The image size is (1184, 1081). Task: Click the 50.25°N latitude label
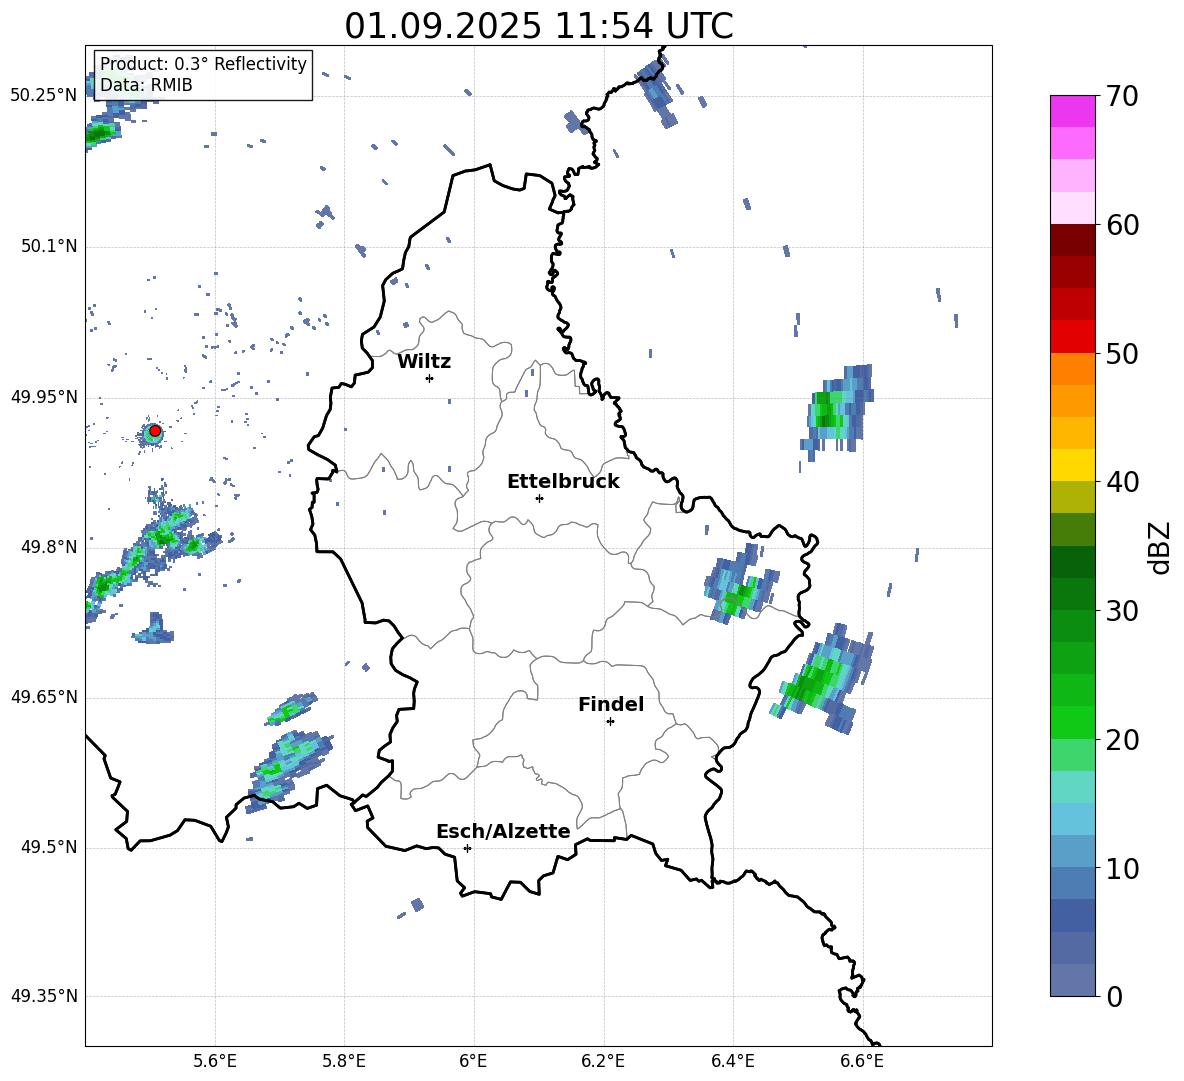(x=43, y=96)
